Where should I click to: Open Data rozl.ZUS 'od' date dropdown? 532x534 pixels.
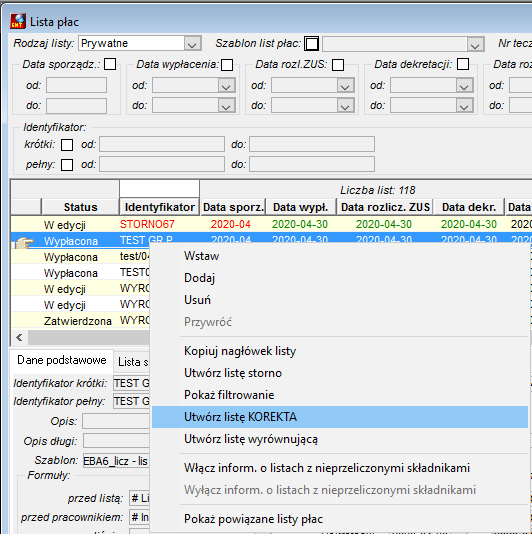345,85
